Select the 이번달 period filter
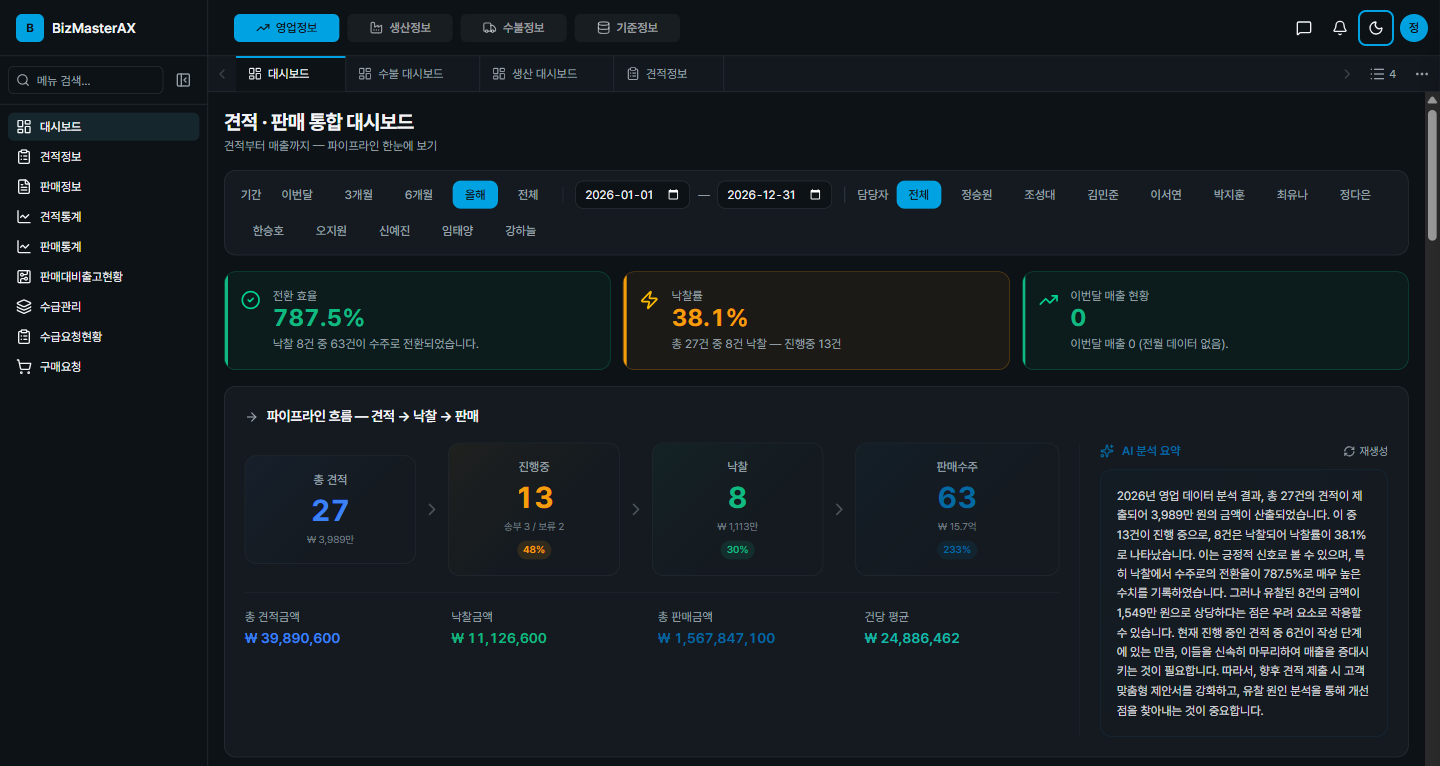The width and height of the screenshot is (1440, 766). 297,195
